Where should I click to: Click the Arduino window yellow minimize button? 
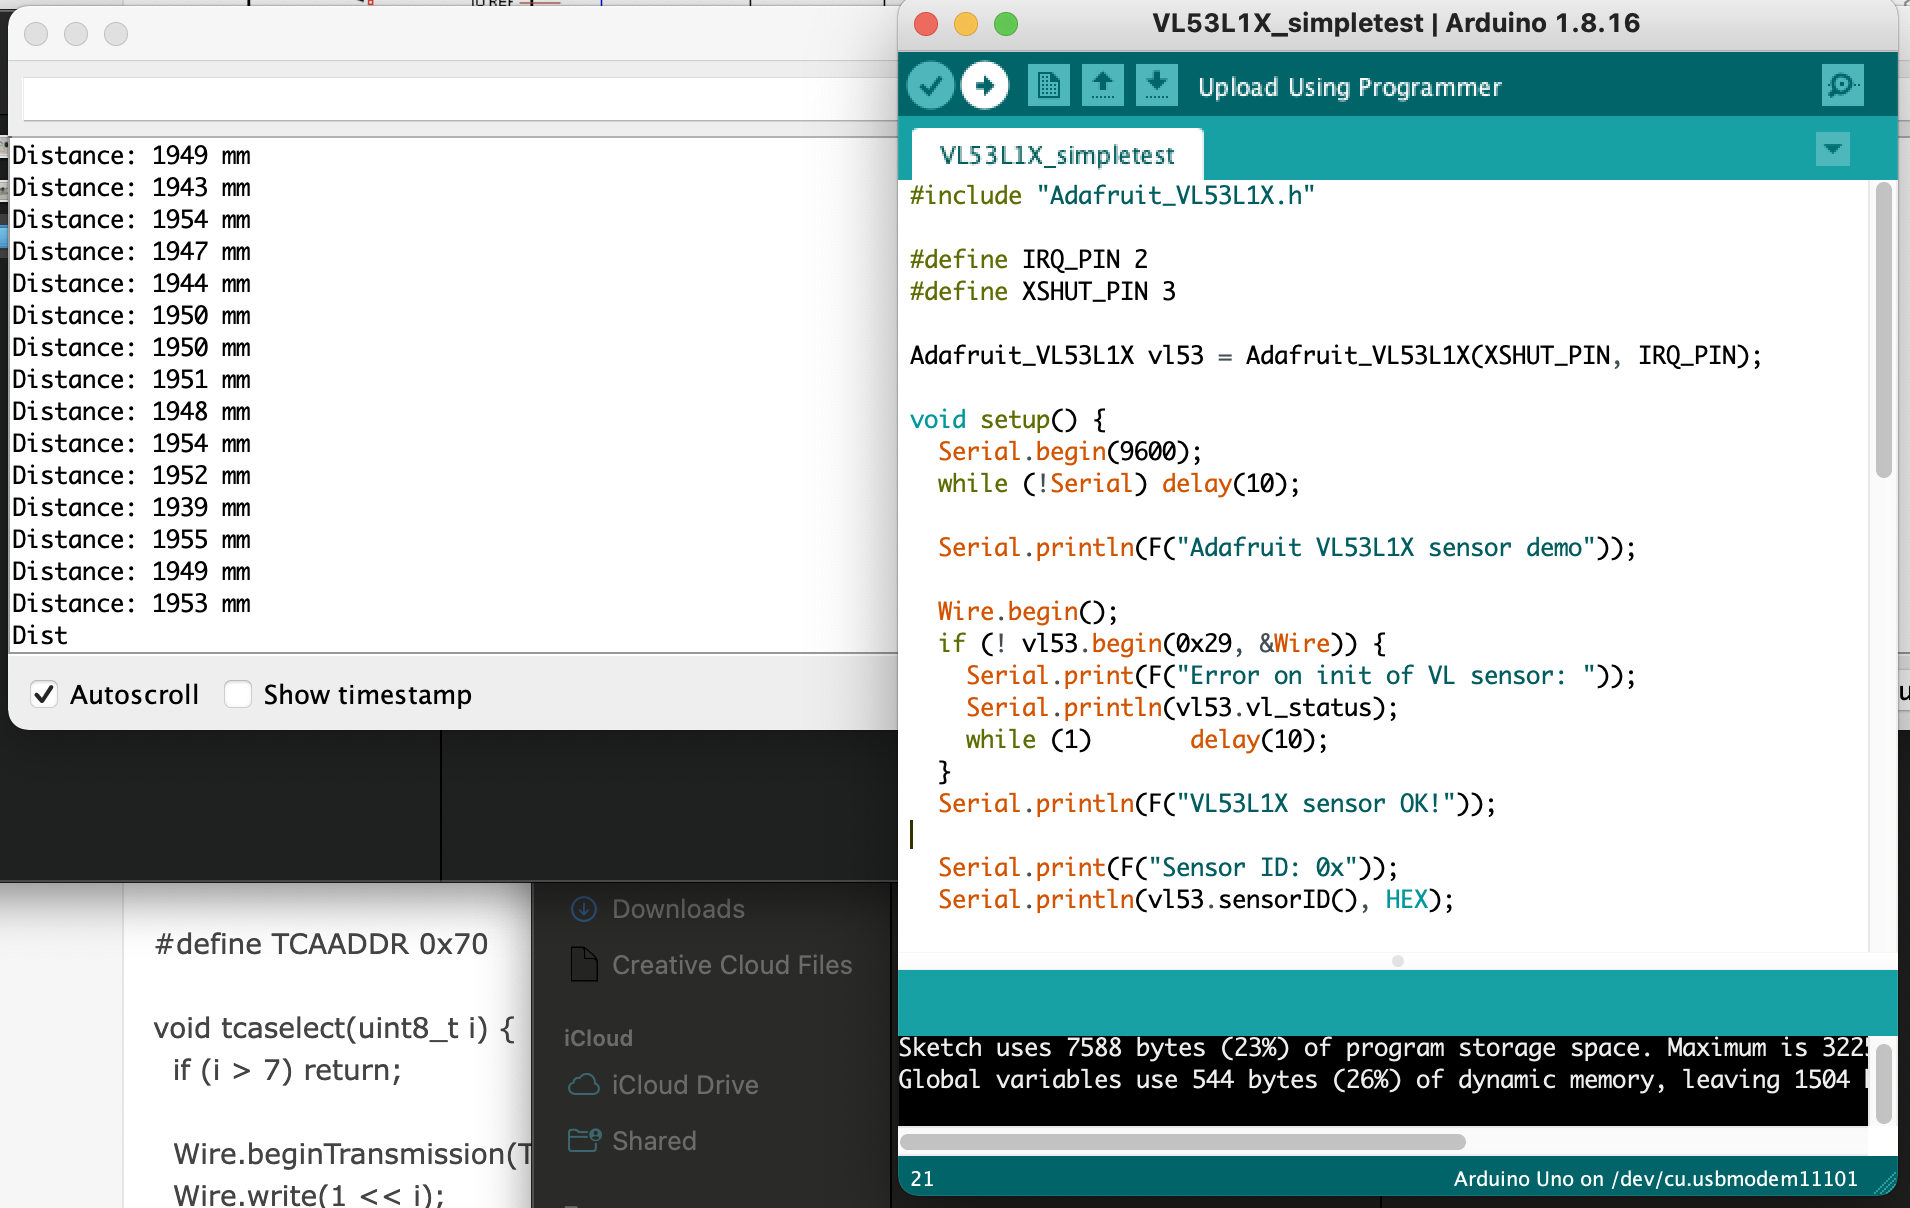point(966,24)
